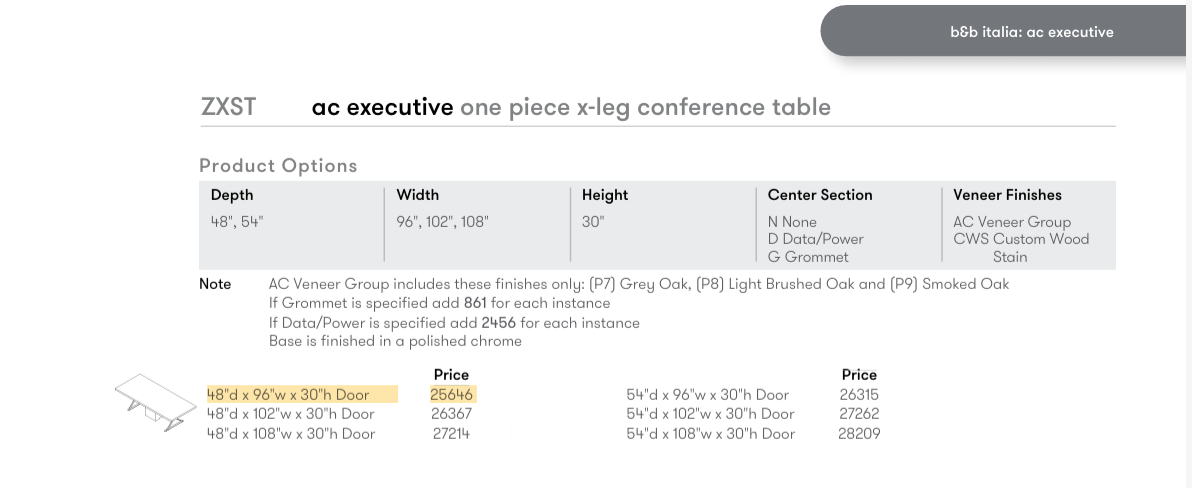This screenshot has width=1192, height=488.
Task: Click the highlighted price 25646
Action: coord(451,395)
